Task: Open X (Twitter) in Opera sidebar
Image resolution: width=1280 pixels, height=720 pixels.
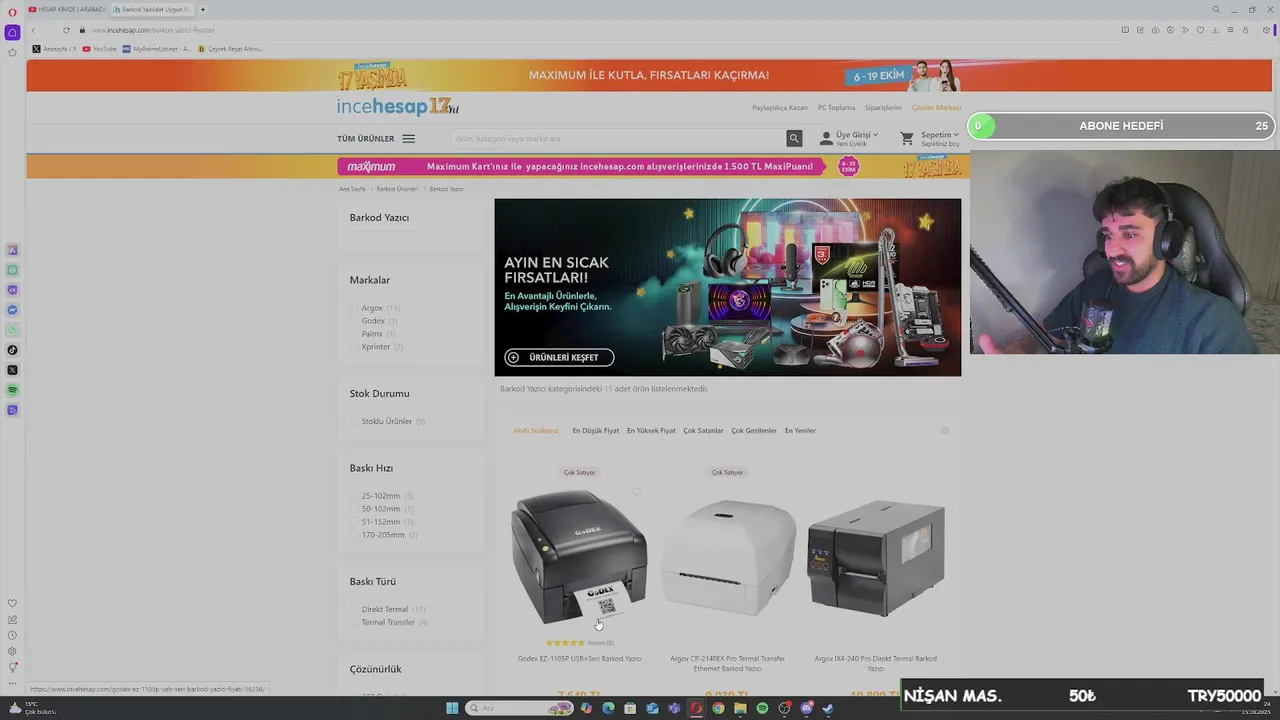Action: click(x=12, y=370)
